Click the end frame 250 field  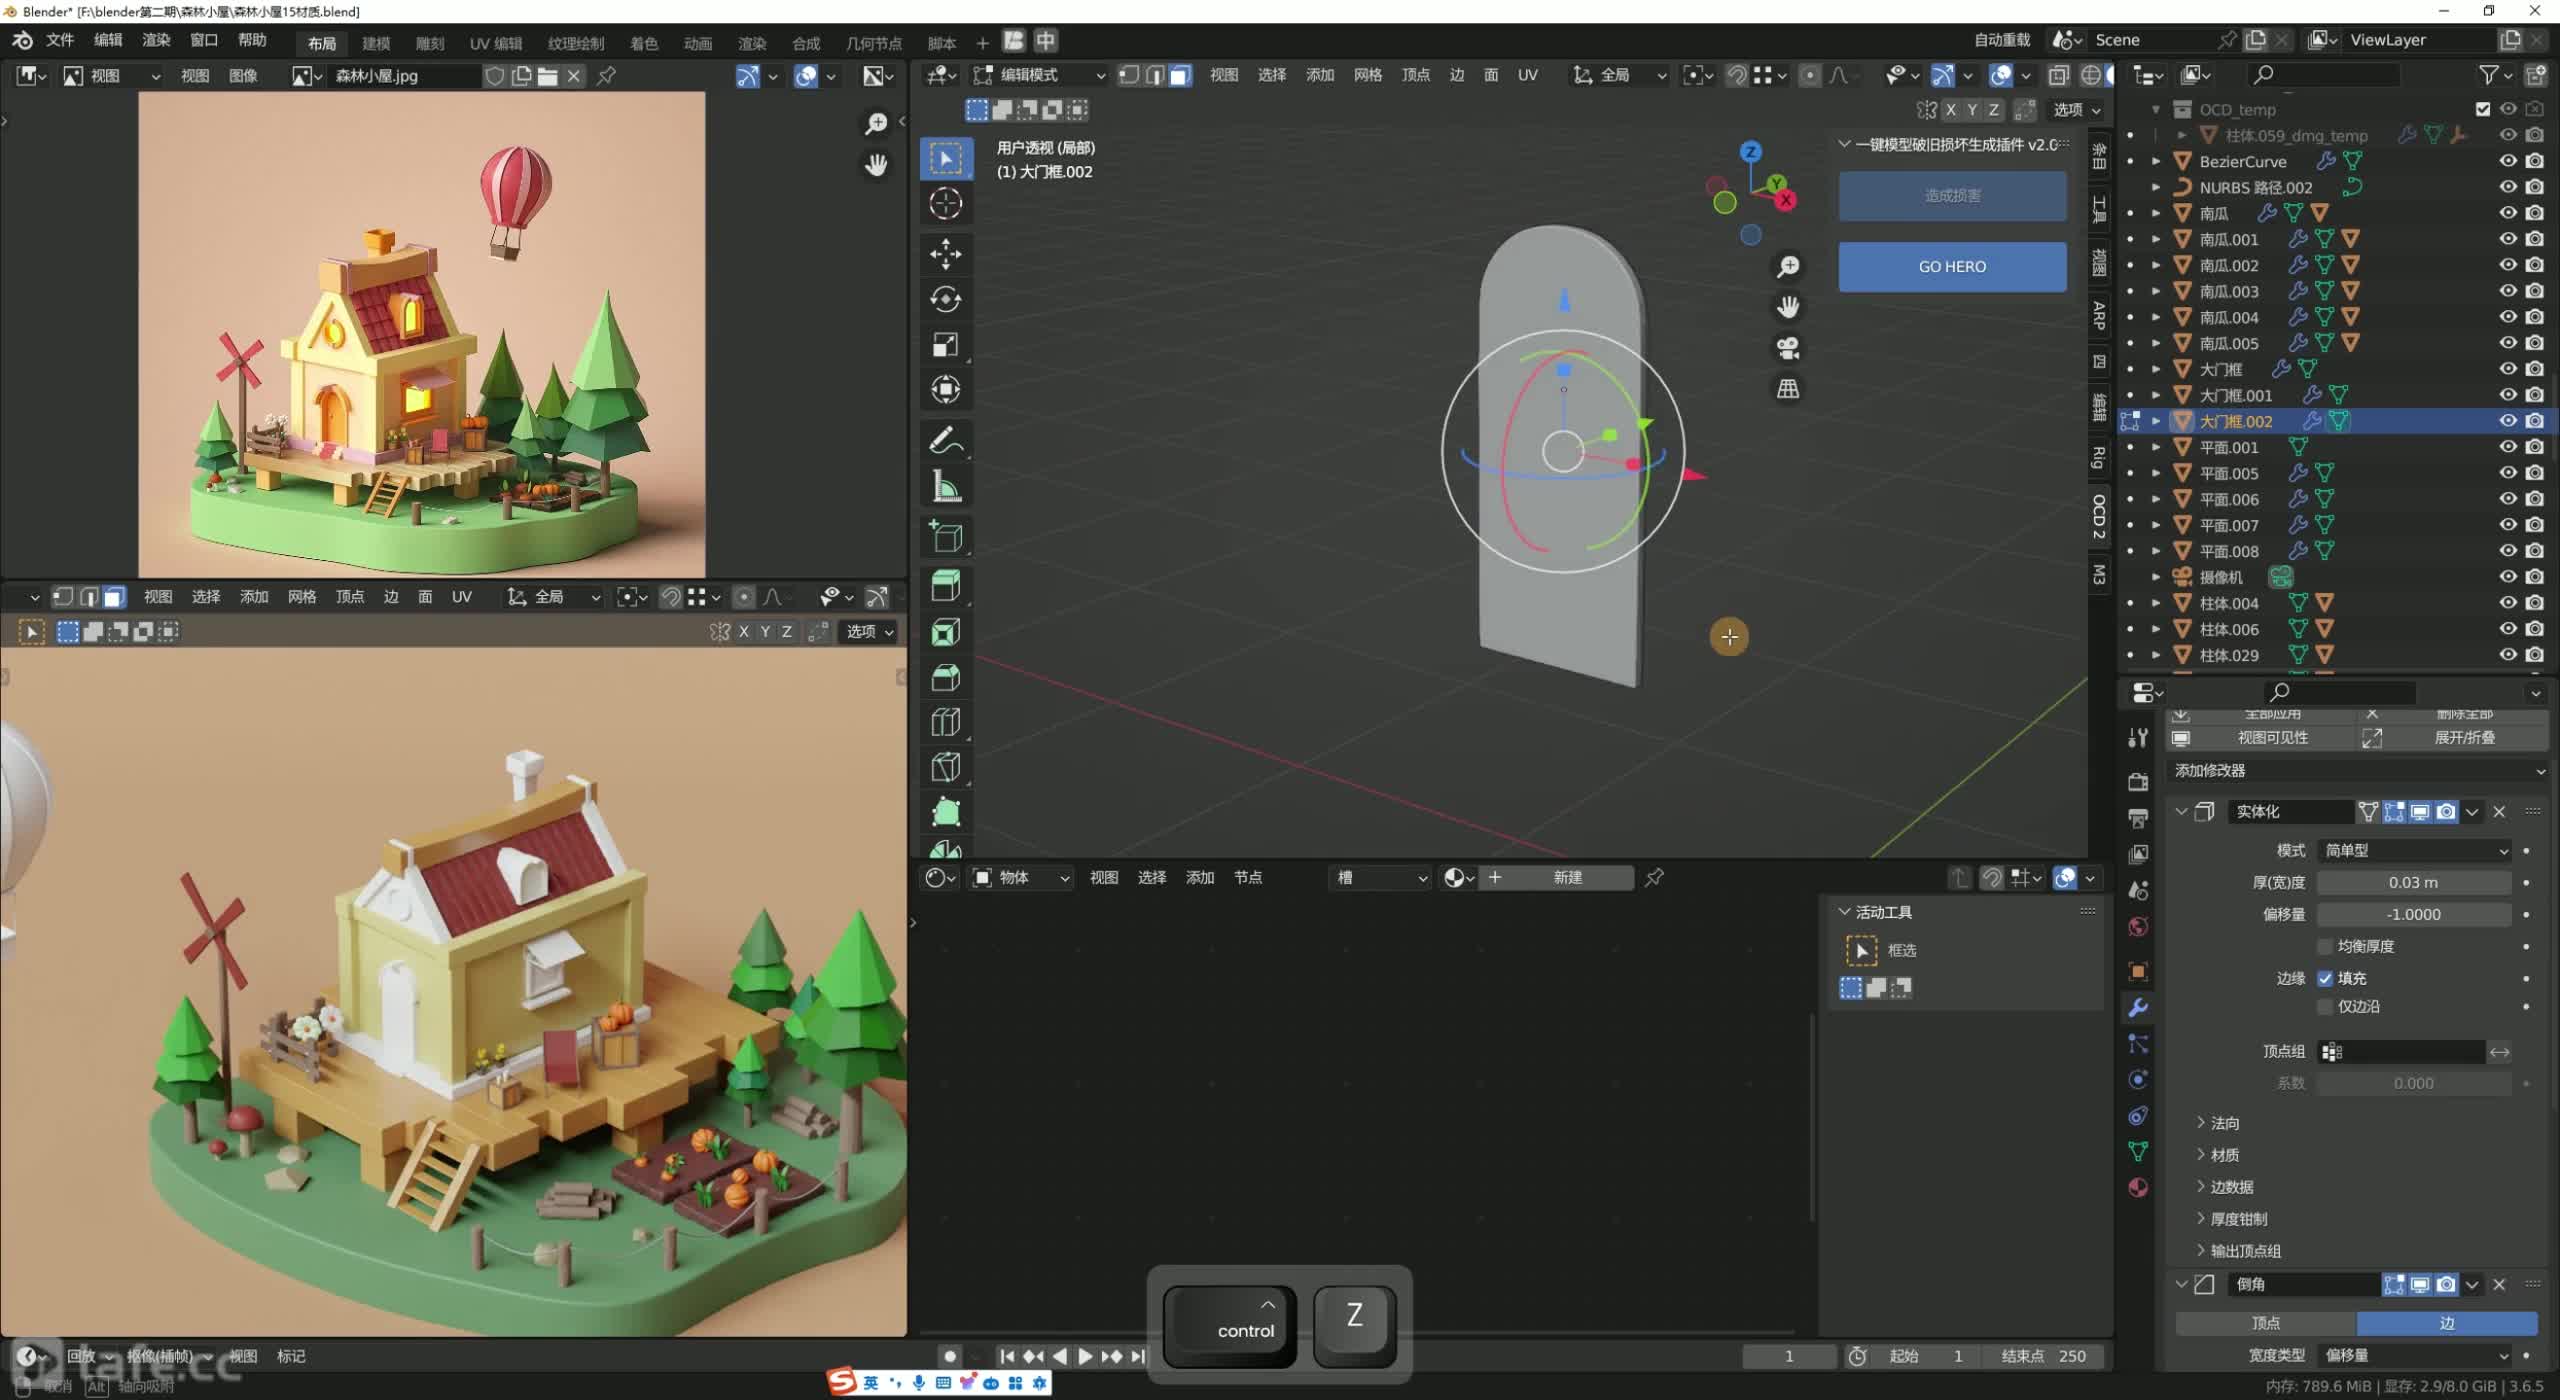click(x=2045, y=1356)
